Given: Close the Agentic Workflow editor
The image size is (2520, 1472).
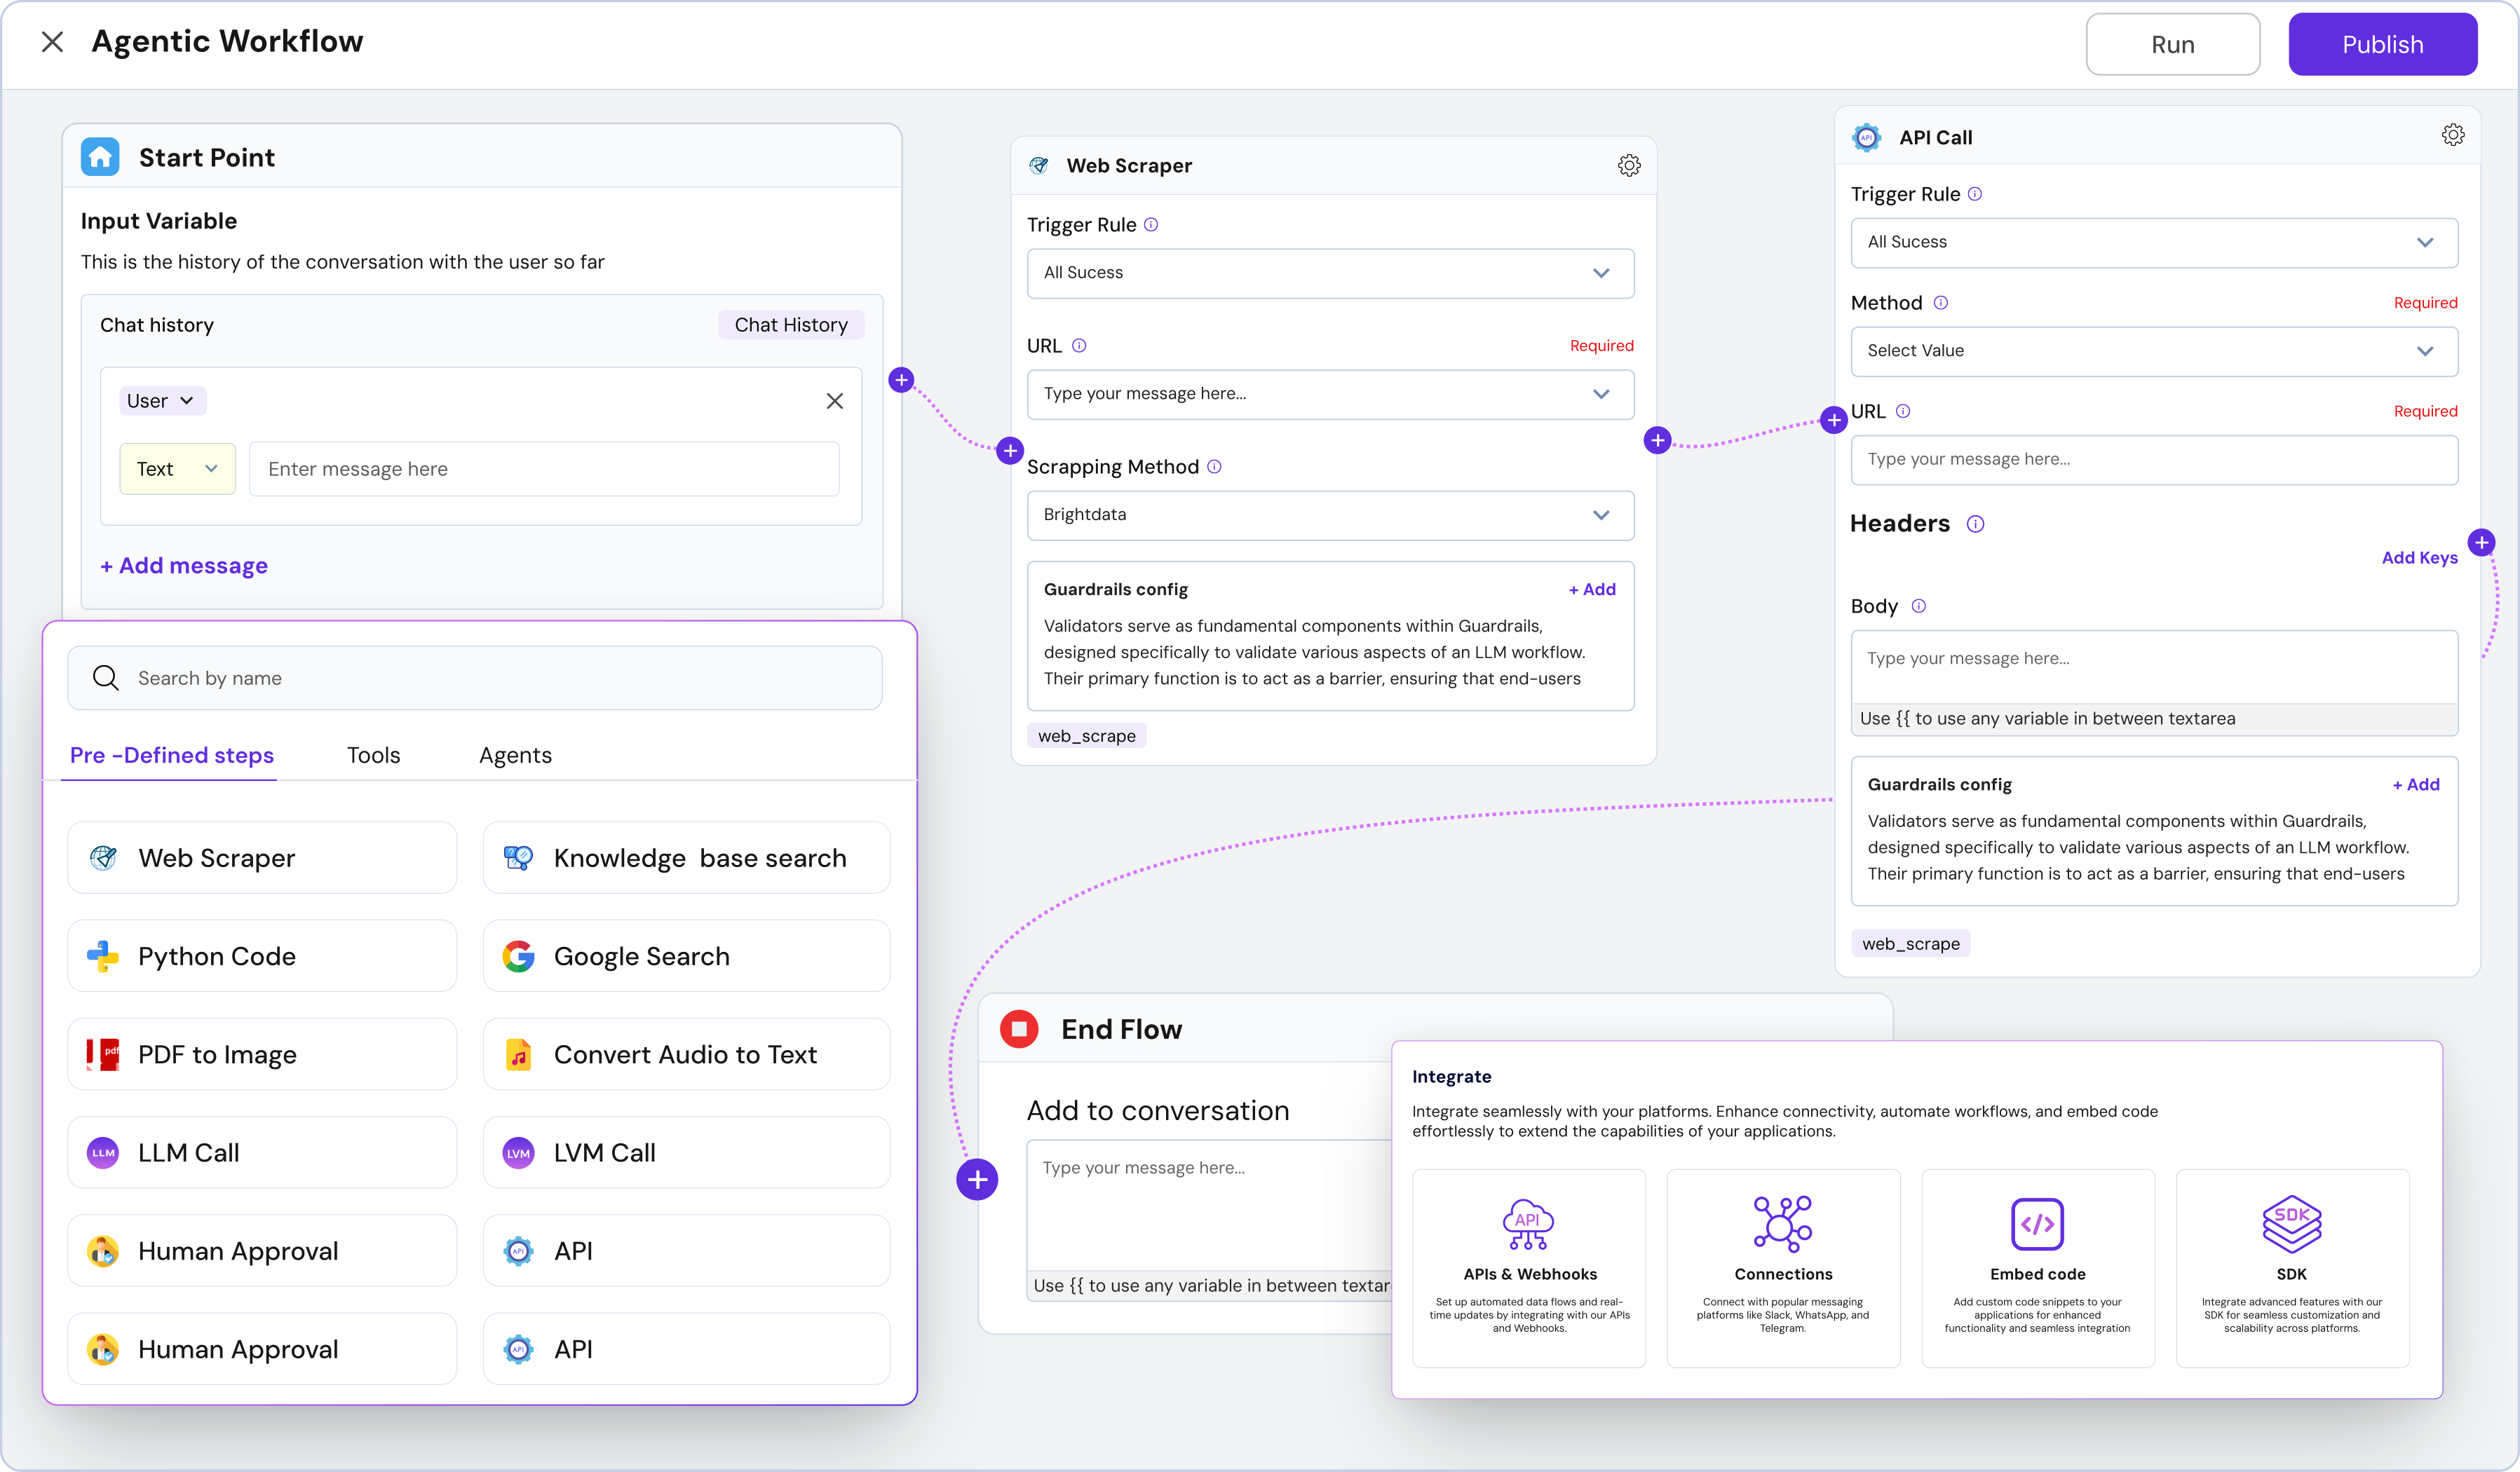Looking at the screenshot, I should click(x=52, y=42).
